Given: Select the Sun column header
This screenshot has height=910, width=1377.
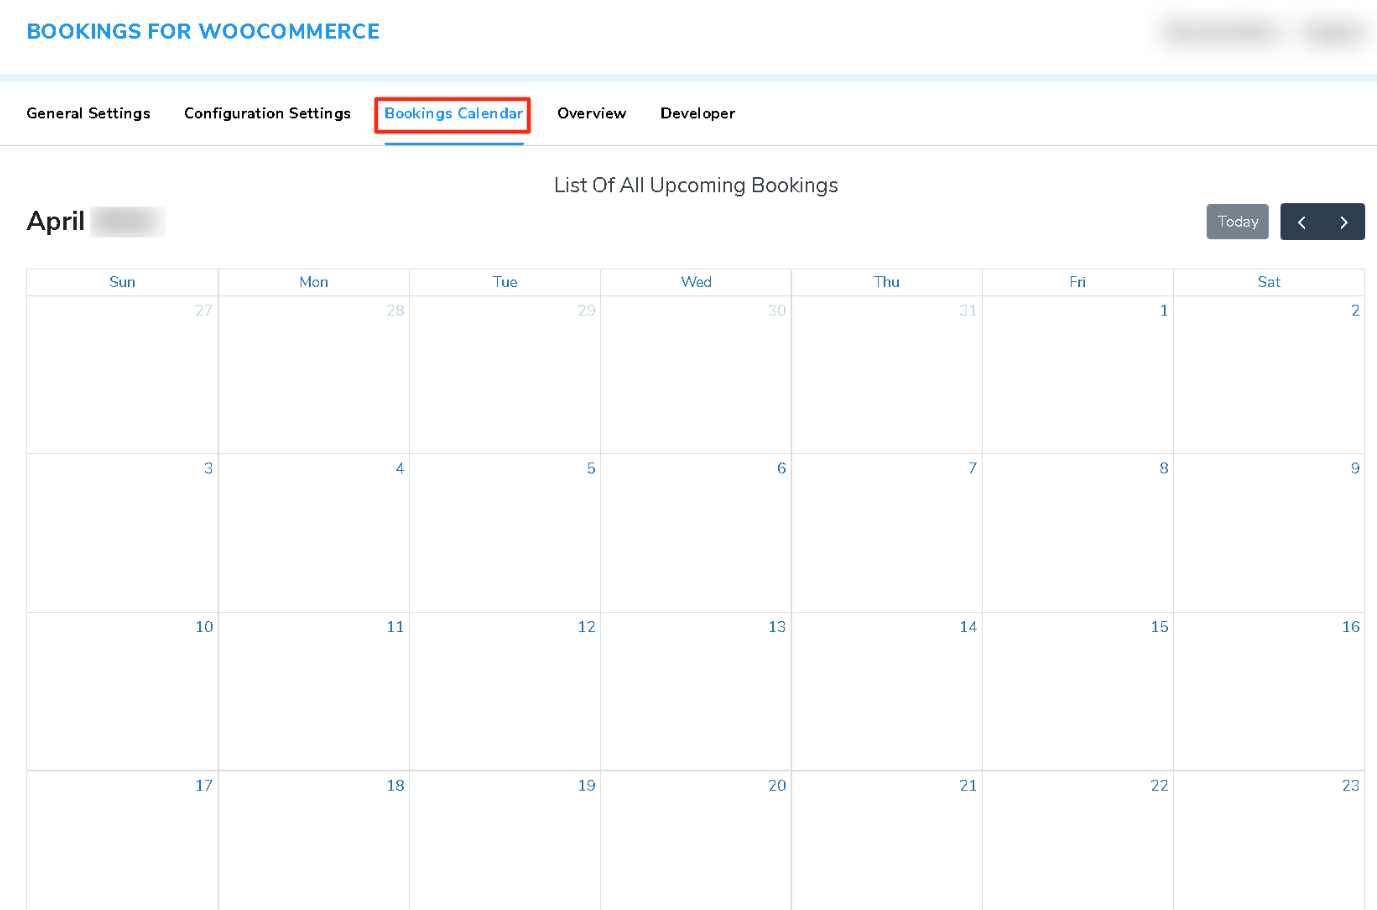Looking at the screenshot, I should [122, 281].
